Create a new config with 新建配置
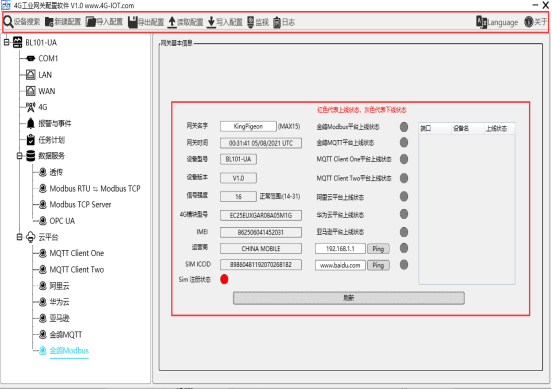The width and height of the screenshot is (552, 389). pos(63,22)
